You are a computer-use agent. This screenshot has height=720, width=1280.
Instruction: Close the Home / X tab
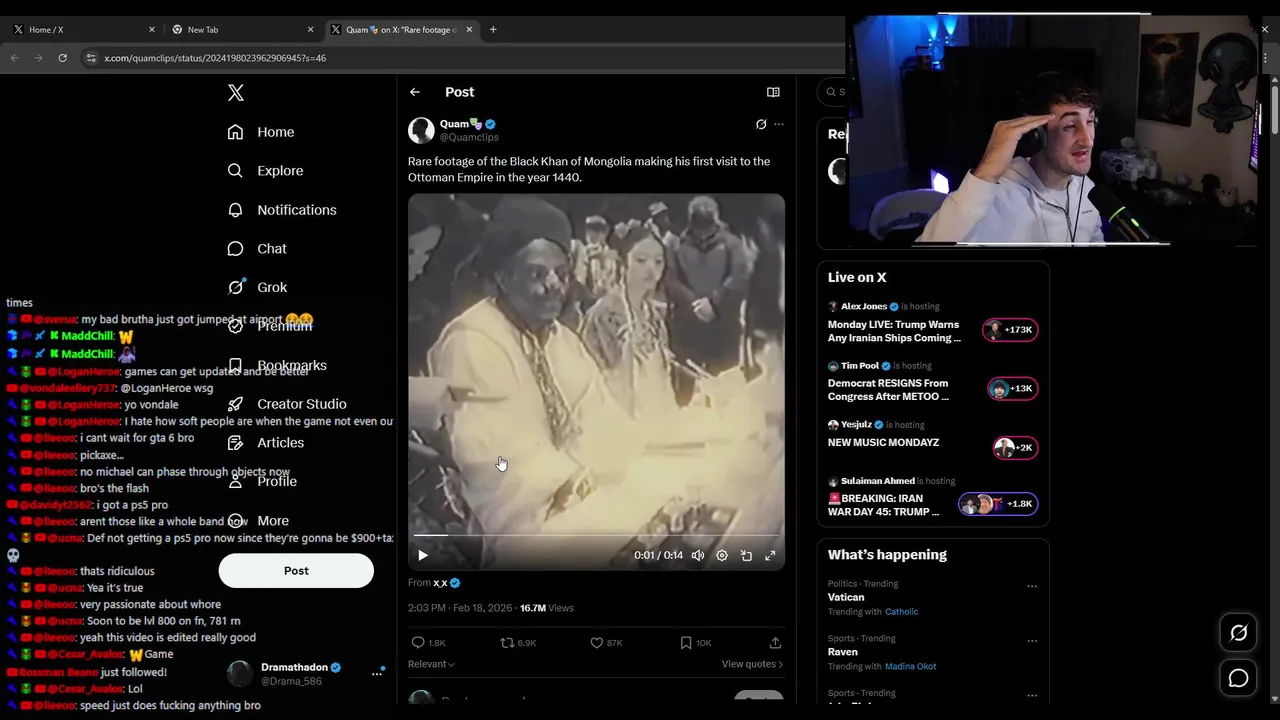pos(152,30)
